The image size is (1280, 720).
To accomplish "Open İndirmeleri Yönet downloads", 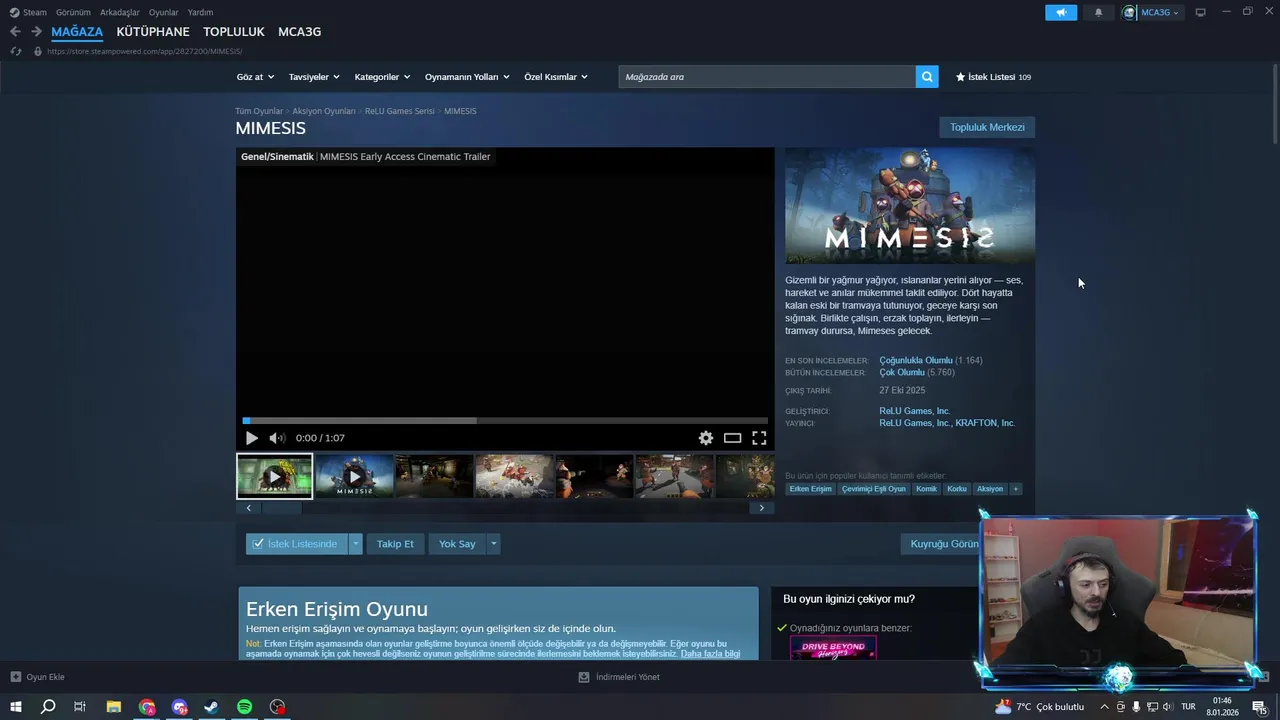I will [619, 677].
